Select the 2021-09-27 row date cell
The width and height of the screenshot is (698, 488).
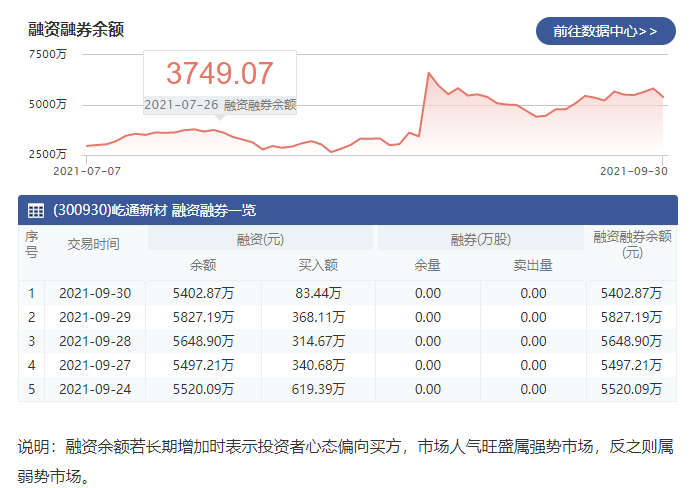tap(93, 364)
